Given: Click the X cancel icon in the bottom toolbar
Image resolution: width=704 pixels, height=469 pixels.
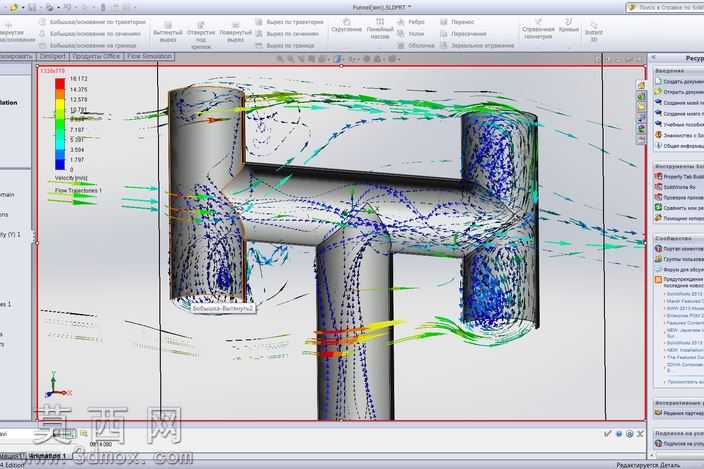Looking at the screenshot, I should point(640,434).
